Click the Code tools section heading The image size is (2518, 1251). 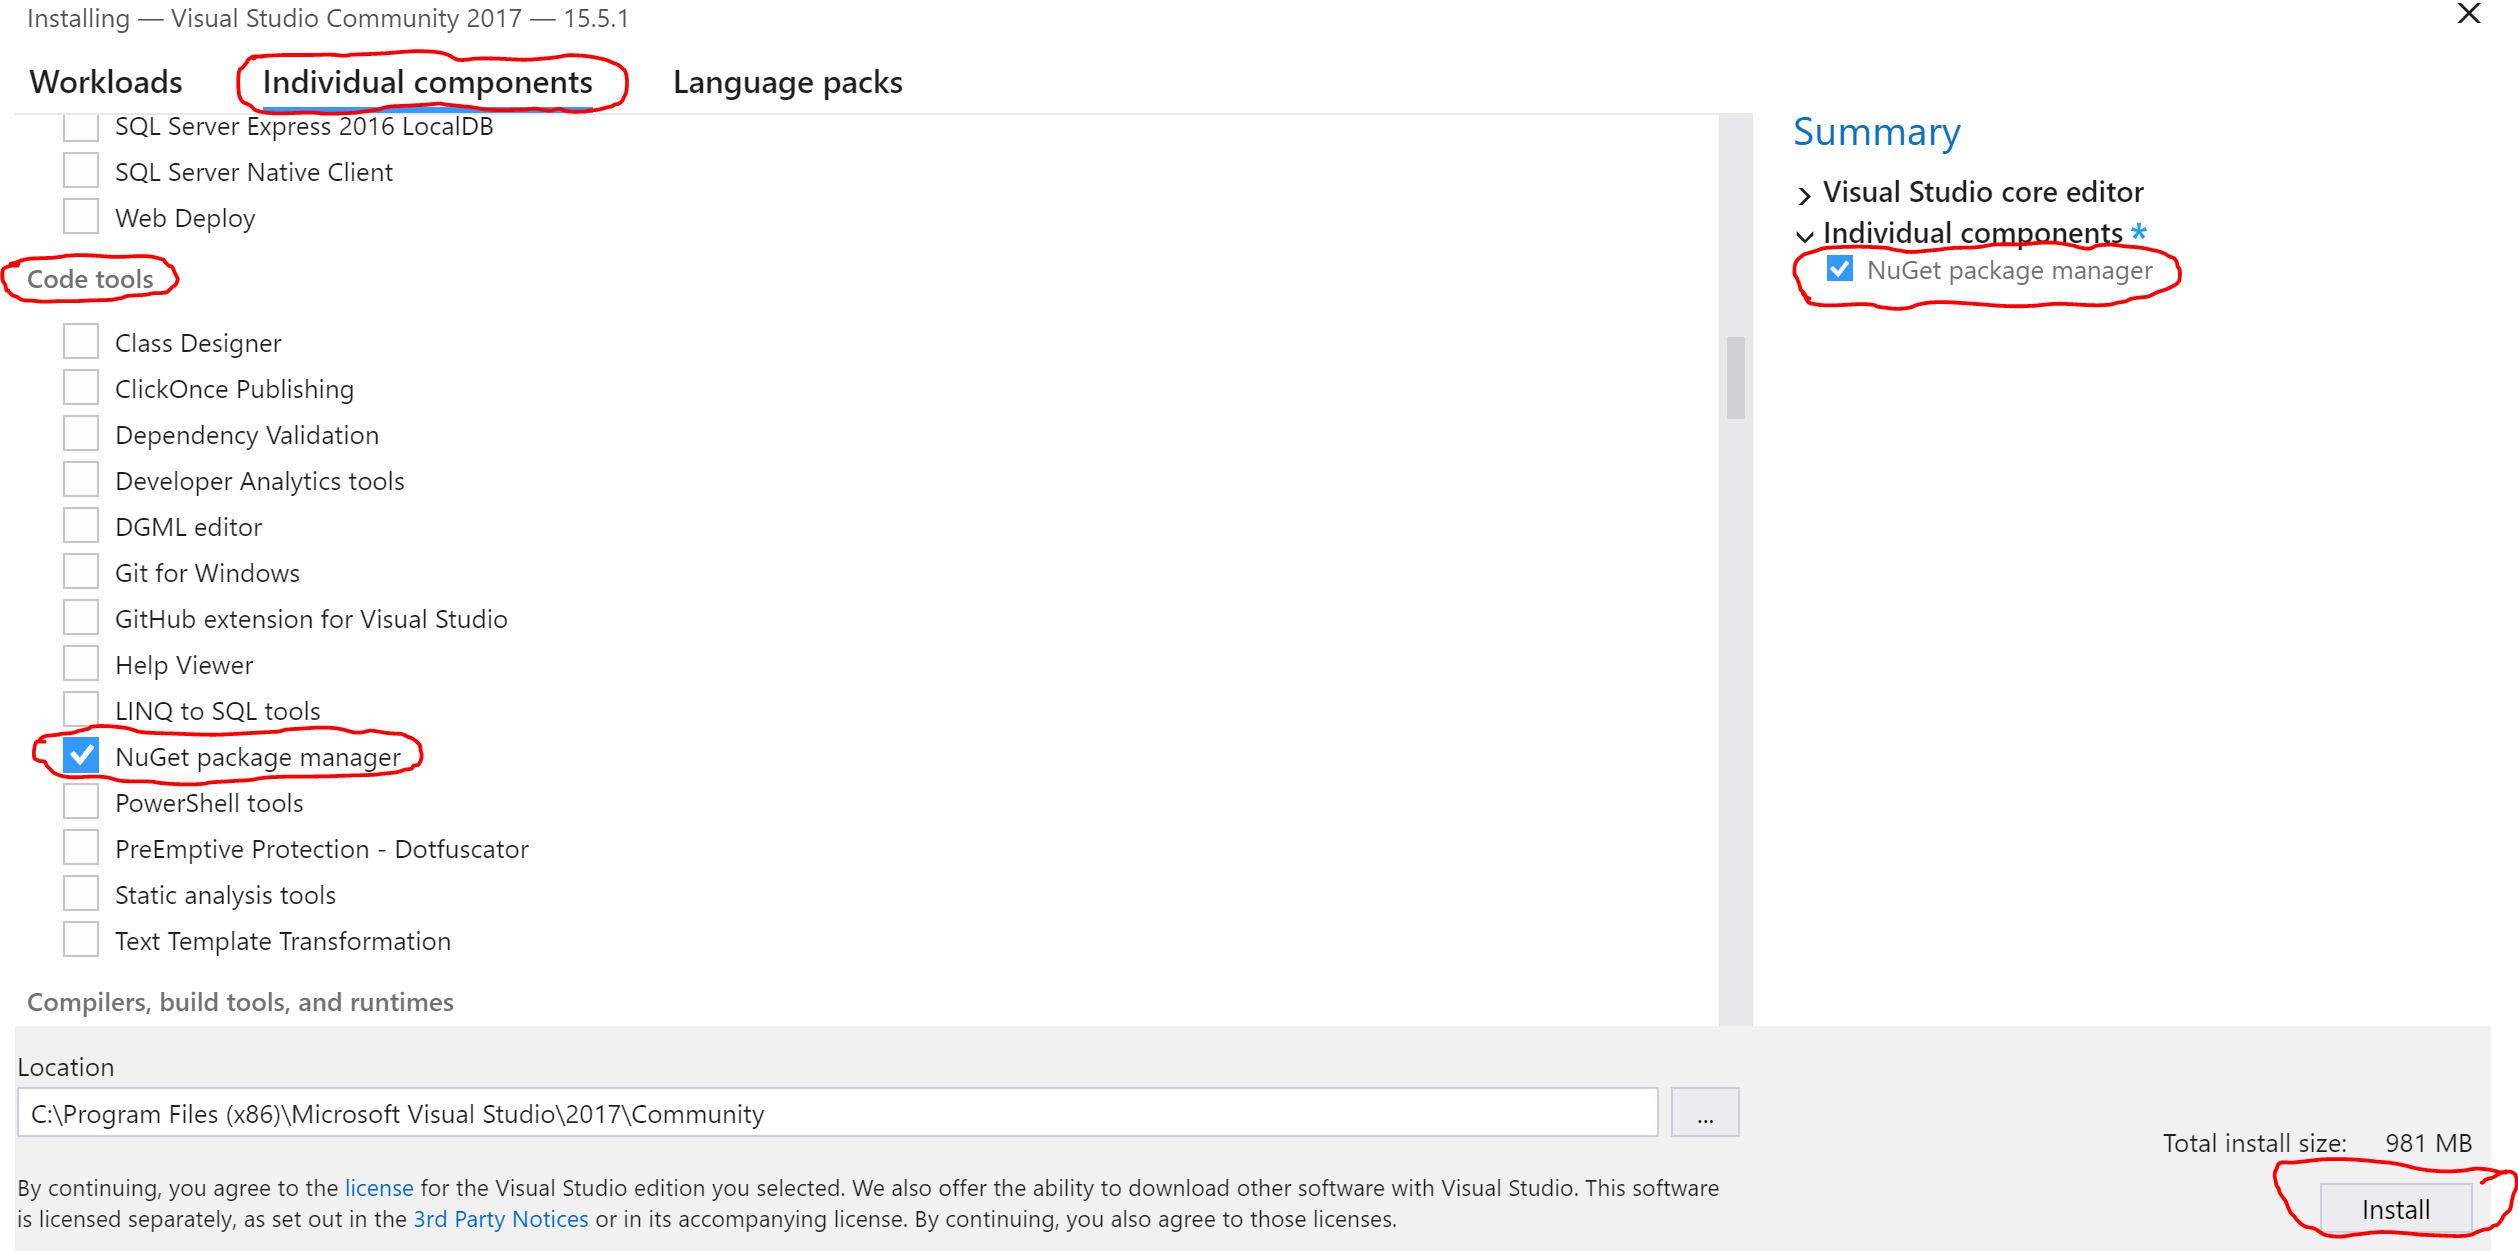[90, 279]
